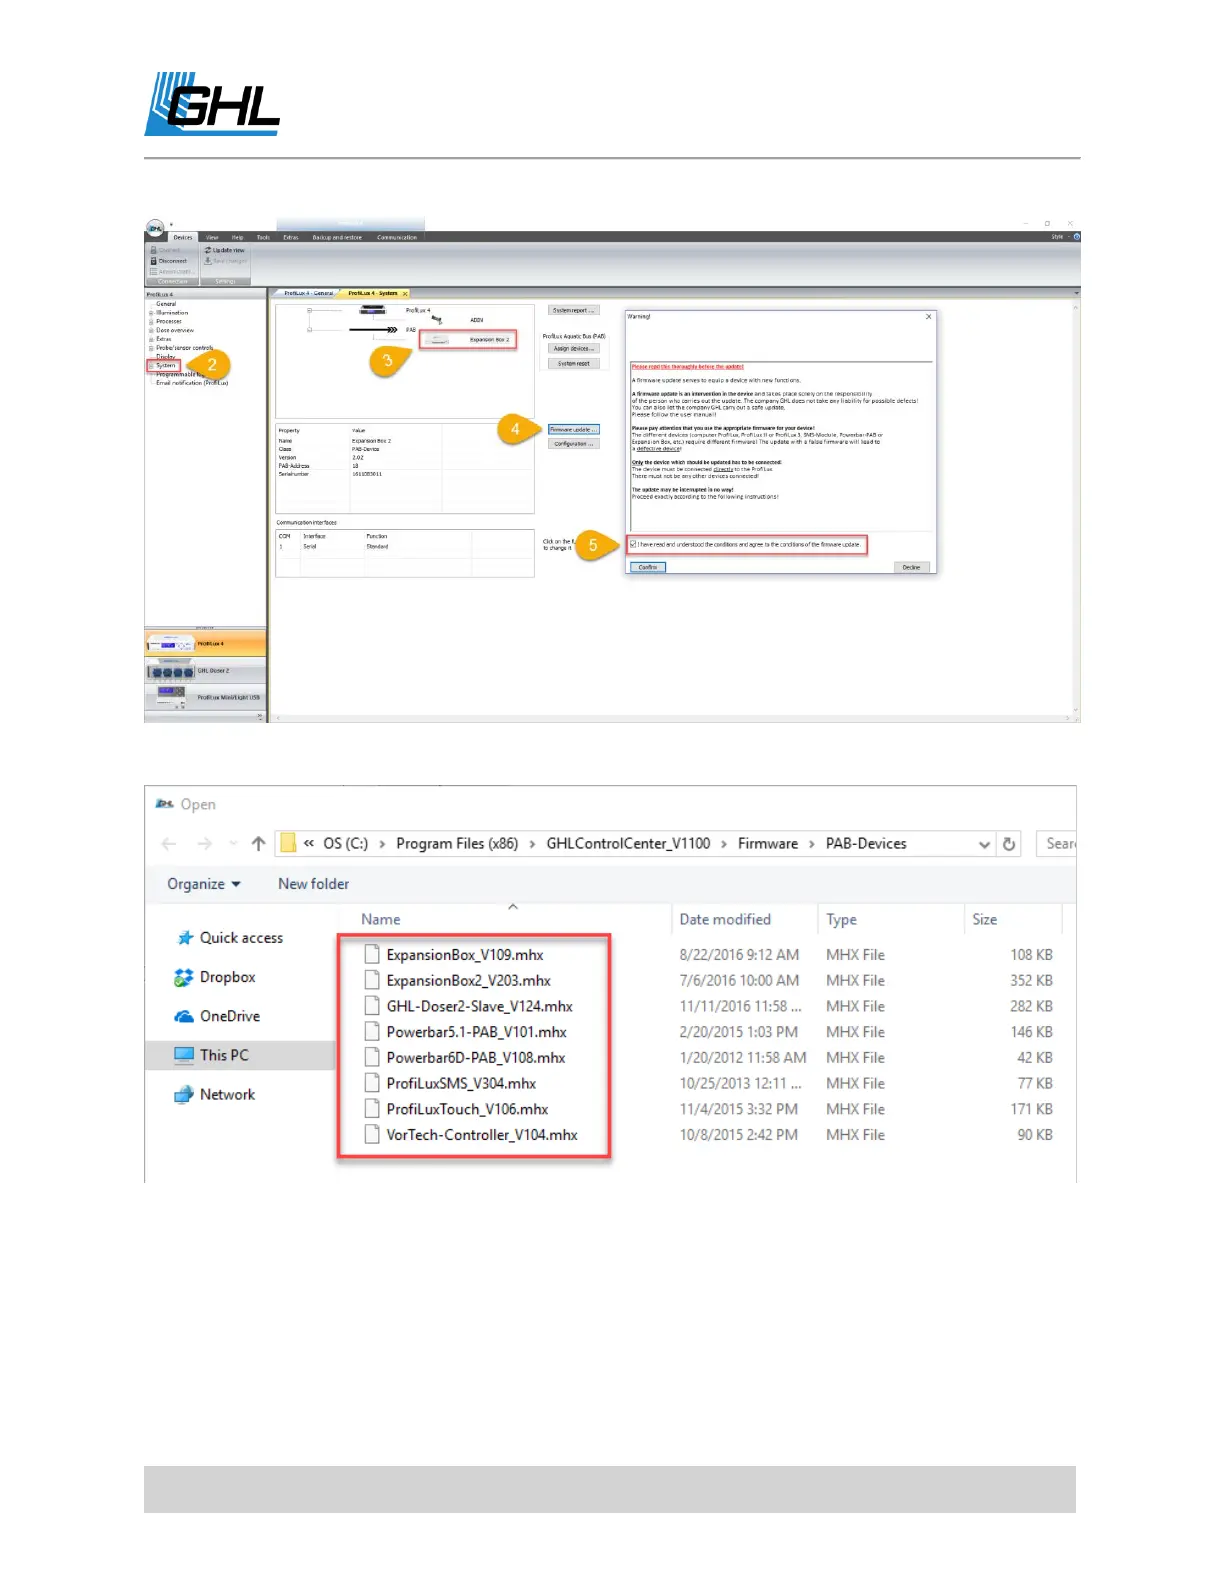Click Update view in the ribbon

point(225,250)
